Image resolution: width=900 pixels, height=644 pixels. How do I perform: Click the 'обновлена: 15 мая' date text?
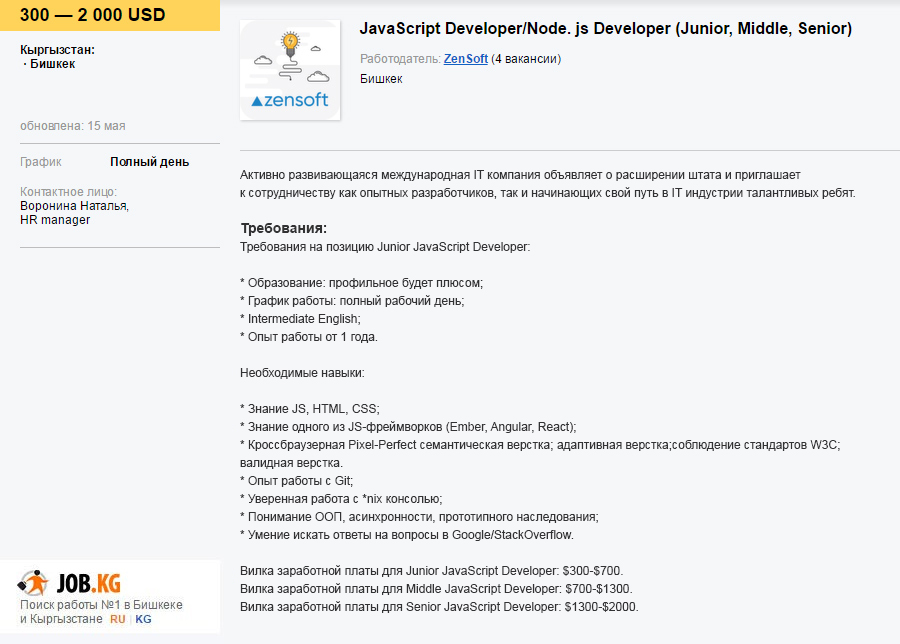point(73,126)
